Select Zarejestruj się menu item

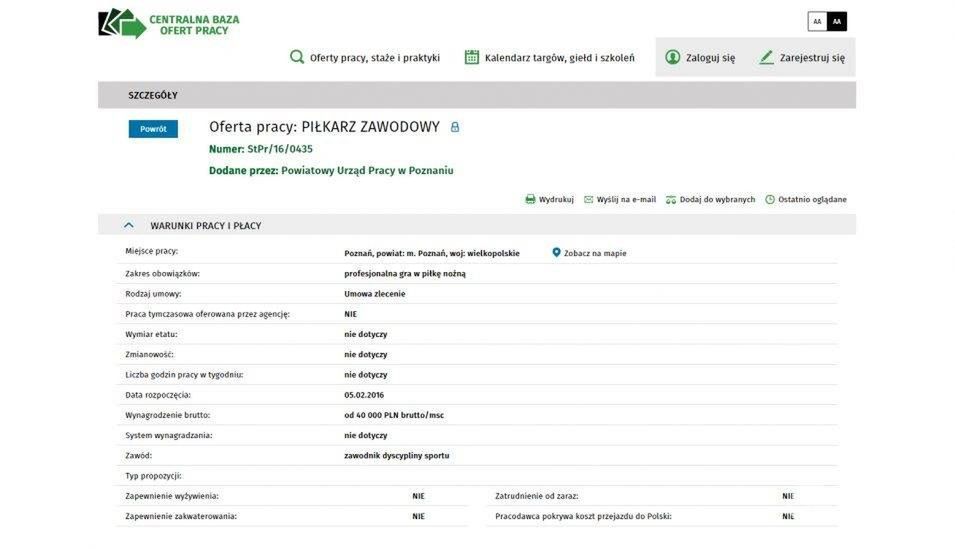(x=812, y=58)
